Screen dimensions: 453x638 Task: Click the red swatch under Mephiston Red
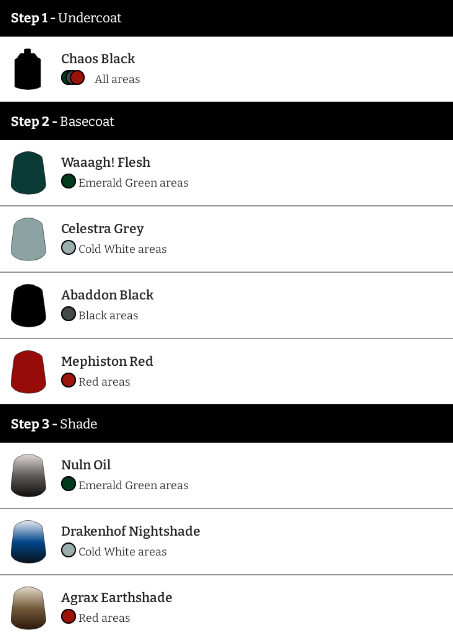click(x=68, y=380)
